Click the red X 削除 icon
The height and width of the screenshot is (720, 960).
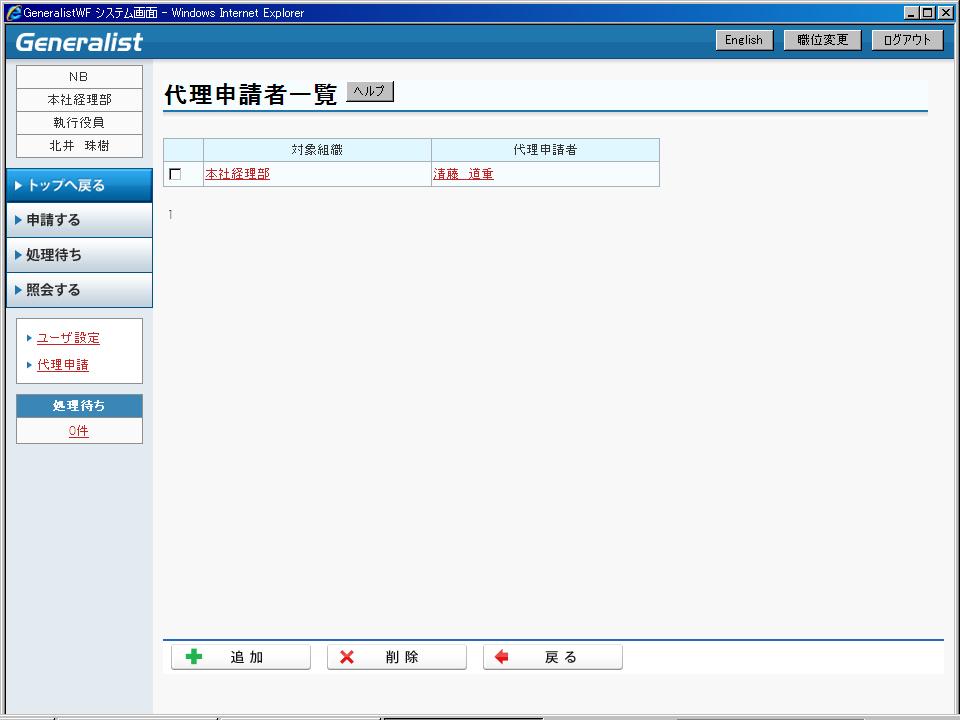(347, 657)
